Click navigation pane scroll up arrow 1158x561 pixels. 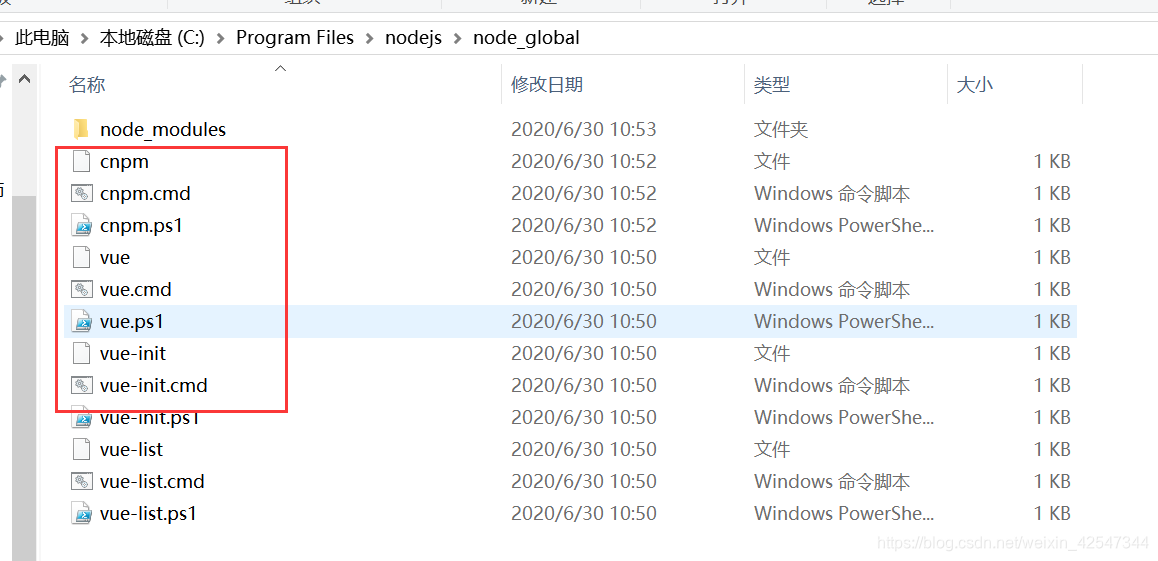click(x=24, y=78)
